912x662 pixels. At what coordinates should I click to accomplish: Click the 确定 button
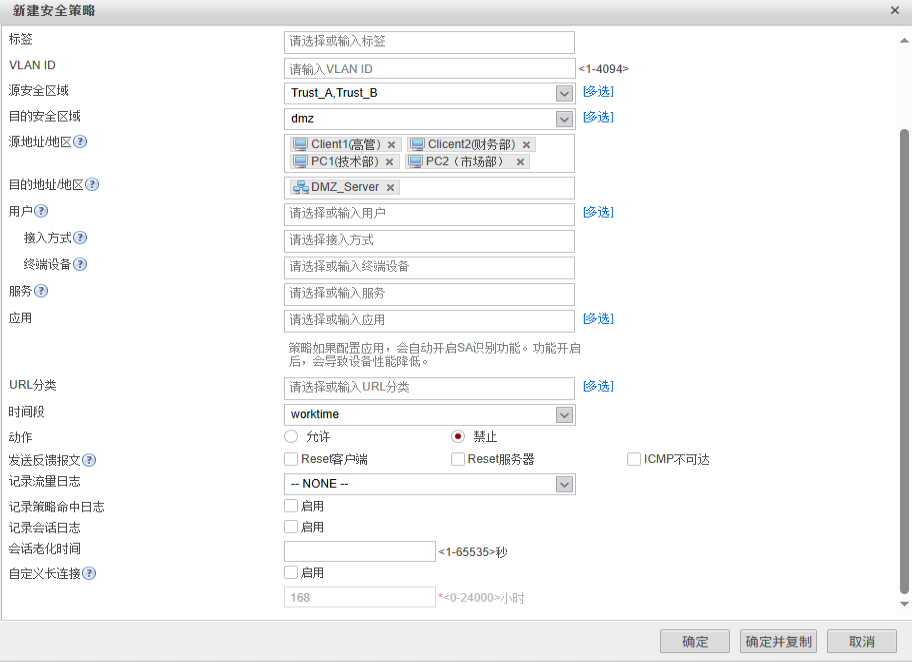(x=695, y=641)
